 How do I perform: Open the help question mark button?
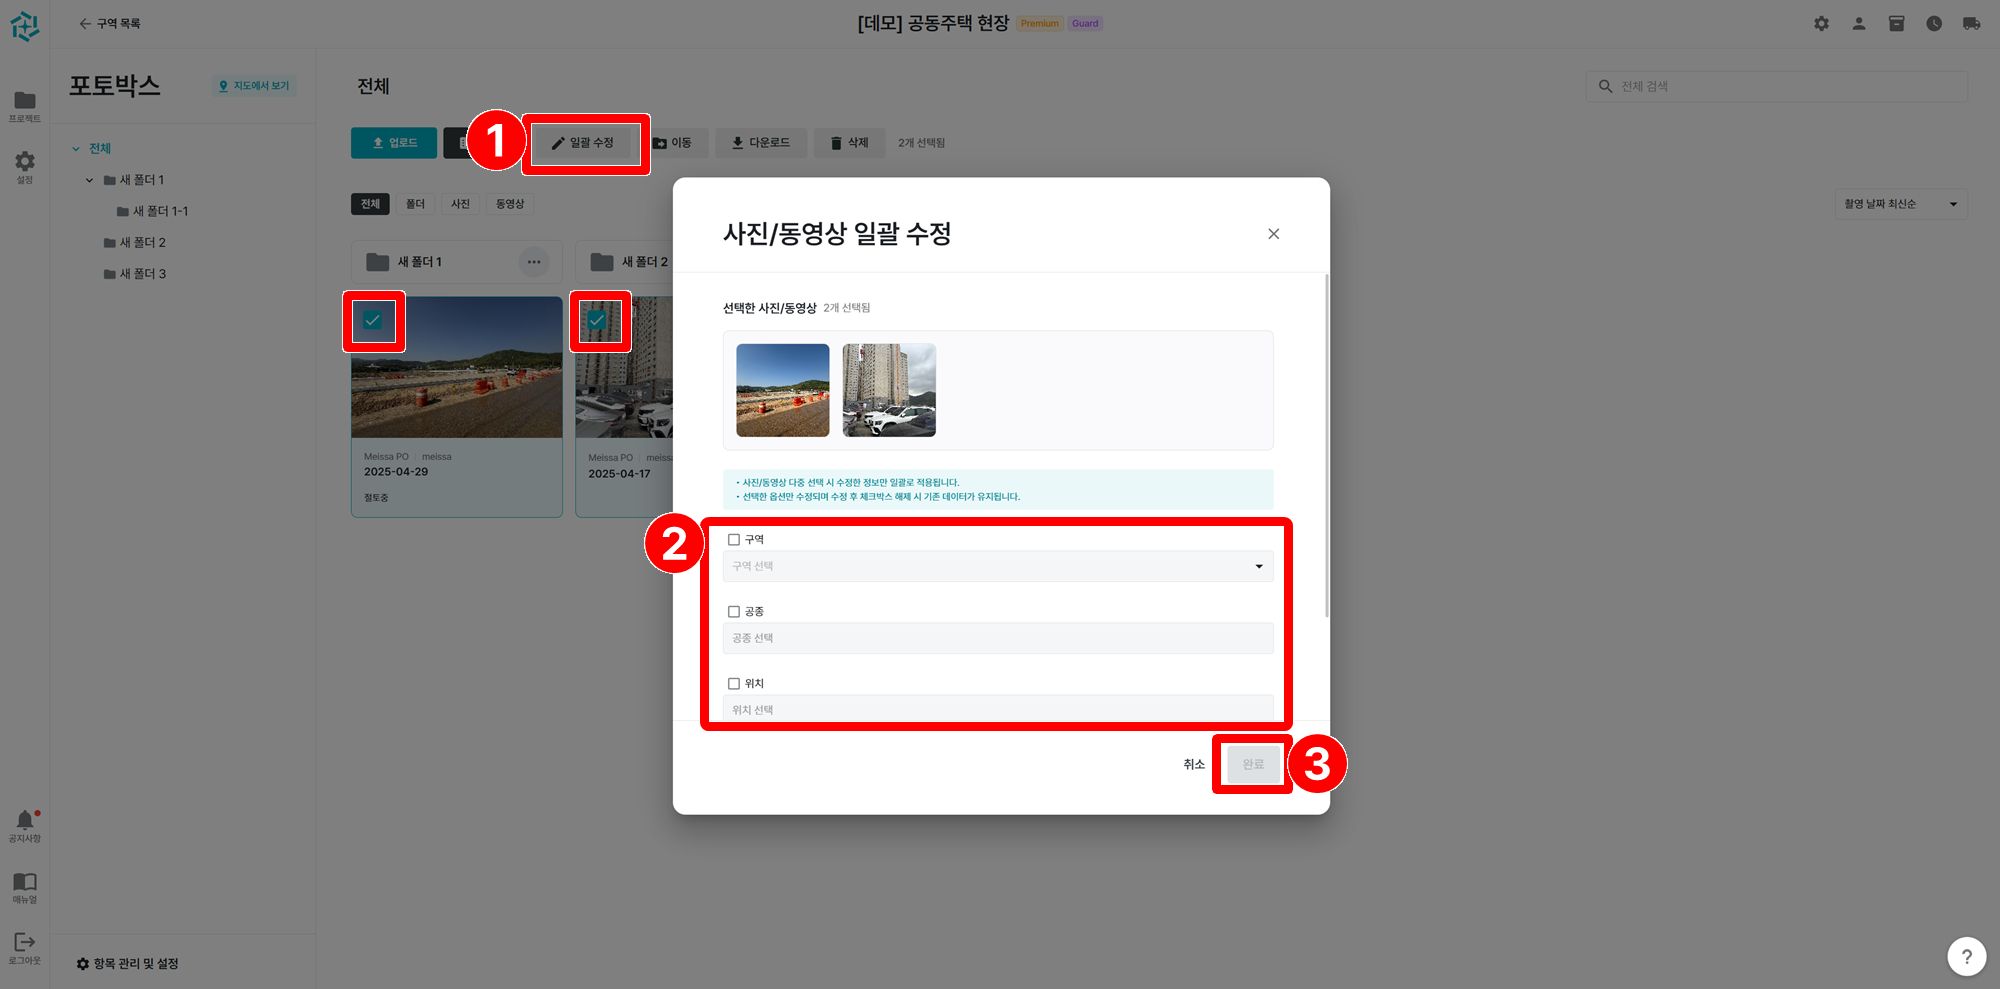pos(1966,956)
